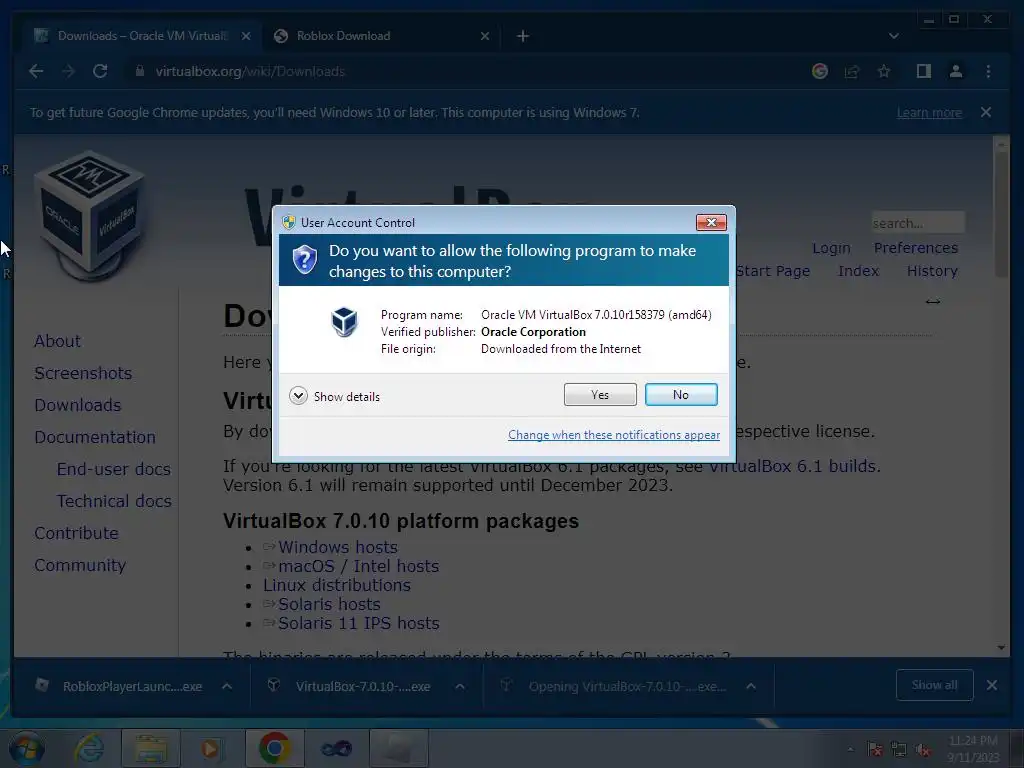Image resolution: width=1024 pixels, height=768 pixels.
Task: Click No in User Account Control dialog
Action: coord(680,394)
